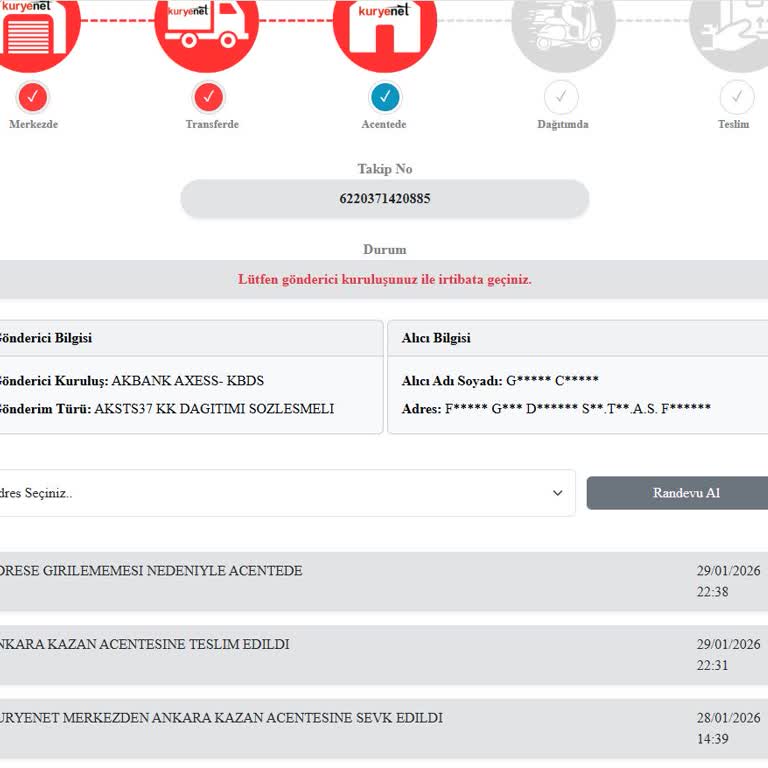Click the Transferde step label

tap(212, 124)
